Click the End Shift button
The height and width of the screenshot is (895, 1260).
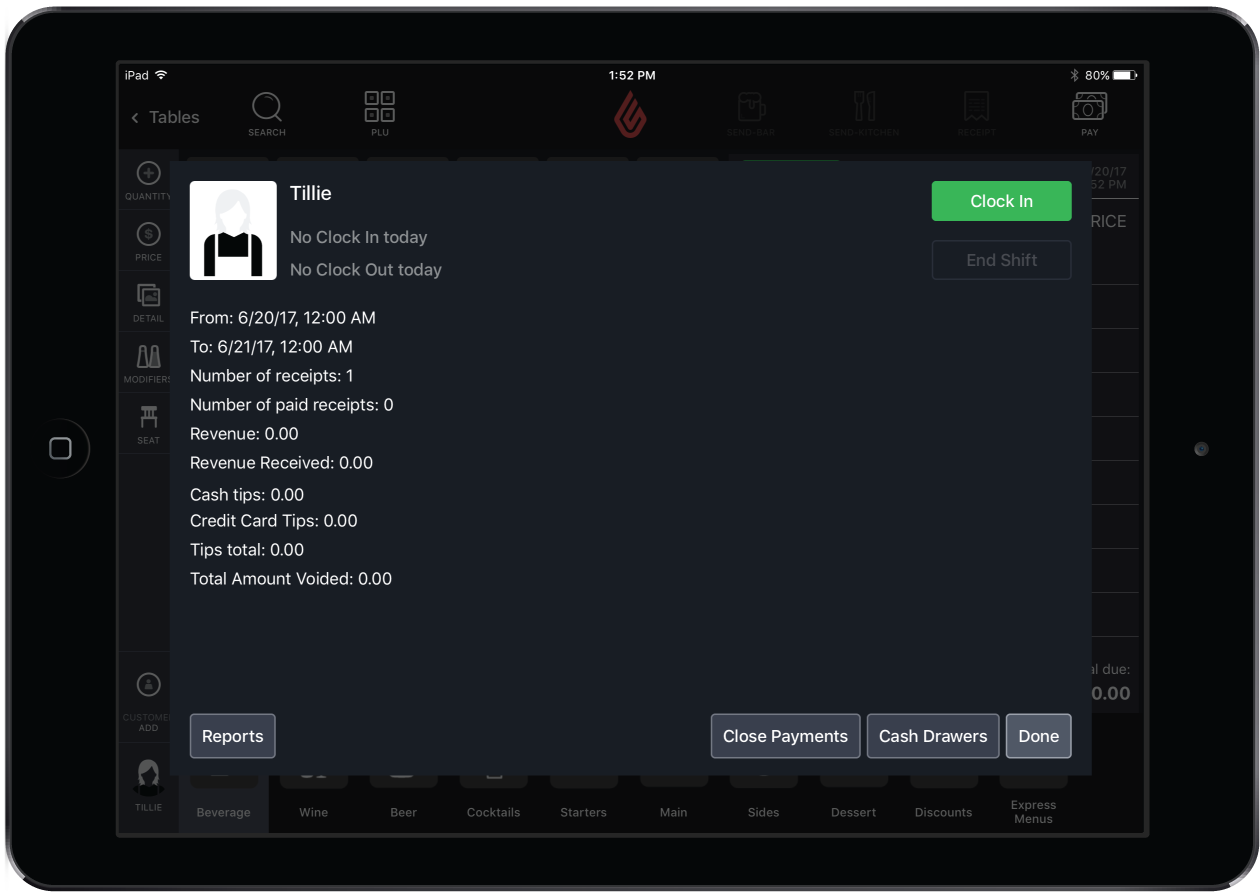click(x=1001, y=260)
